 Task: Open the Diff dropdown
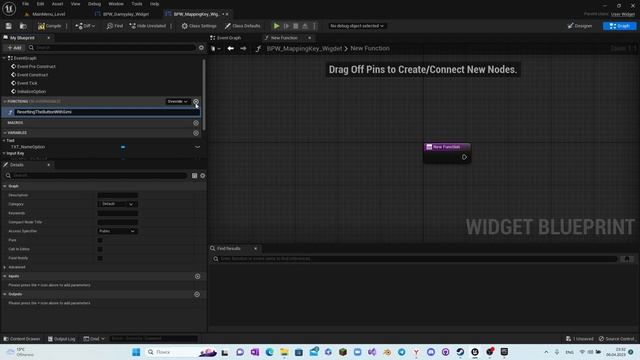click(x=85, y=26)
